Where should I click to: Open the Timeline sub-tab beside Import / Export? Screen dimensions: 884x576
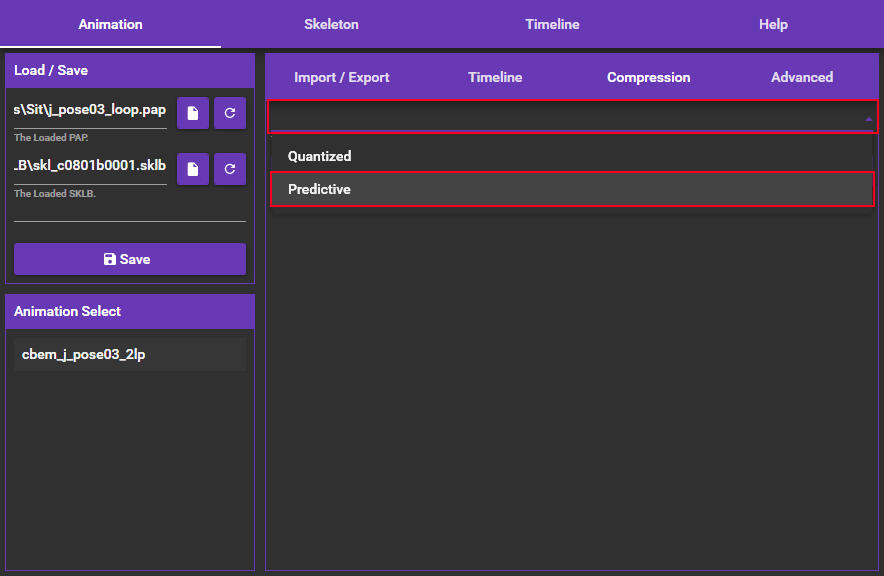[495, 77]
